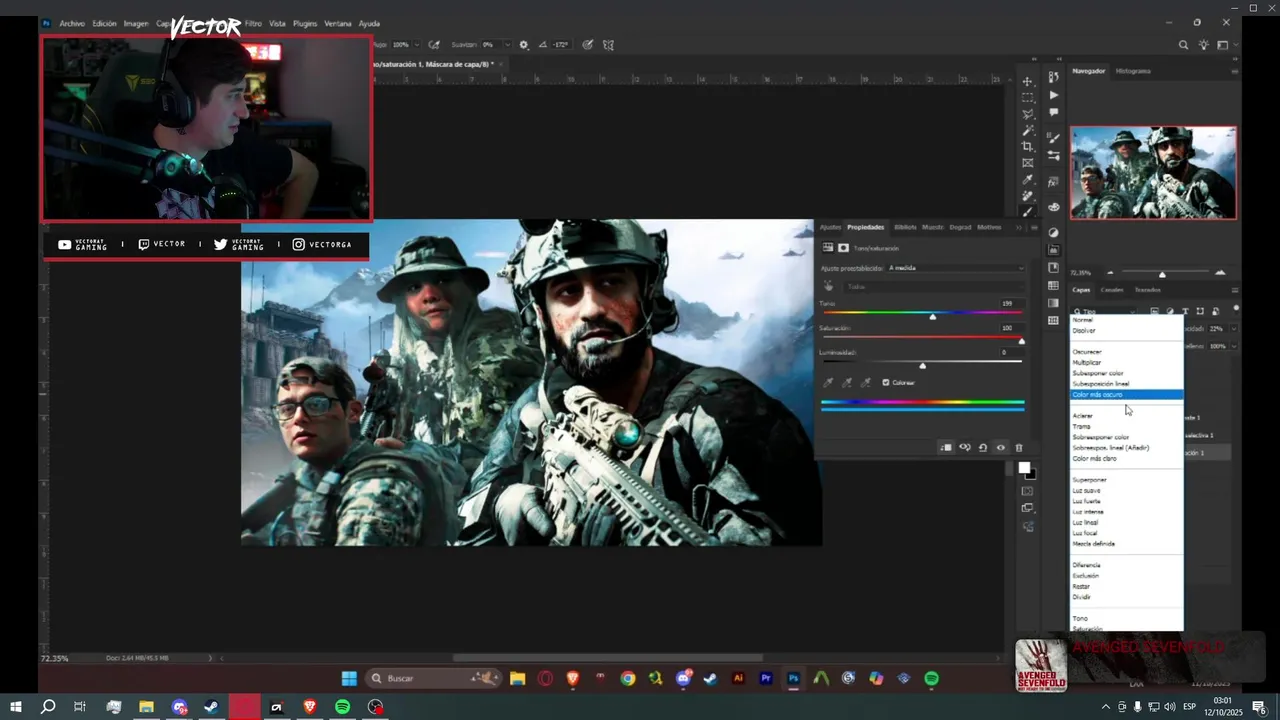Toggle adjustment layer visibility eye in Properties
Image resolution: width=1280 pixels, height=720 pixels.
(1001, 448)
